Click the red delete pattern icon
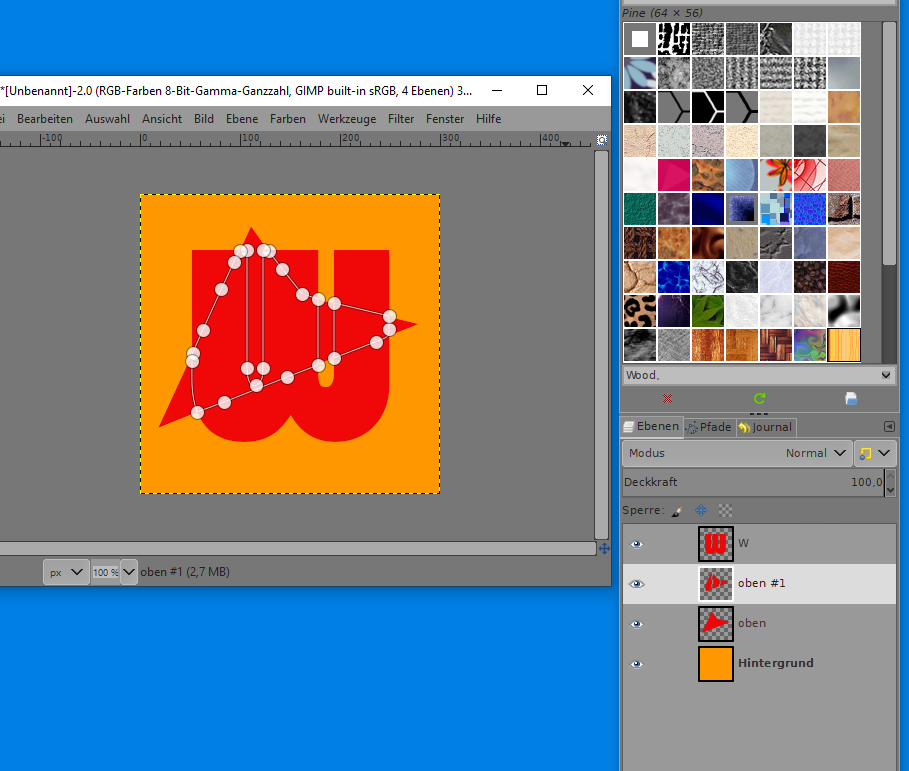 [668, 398]
